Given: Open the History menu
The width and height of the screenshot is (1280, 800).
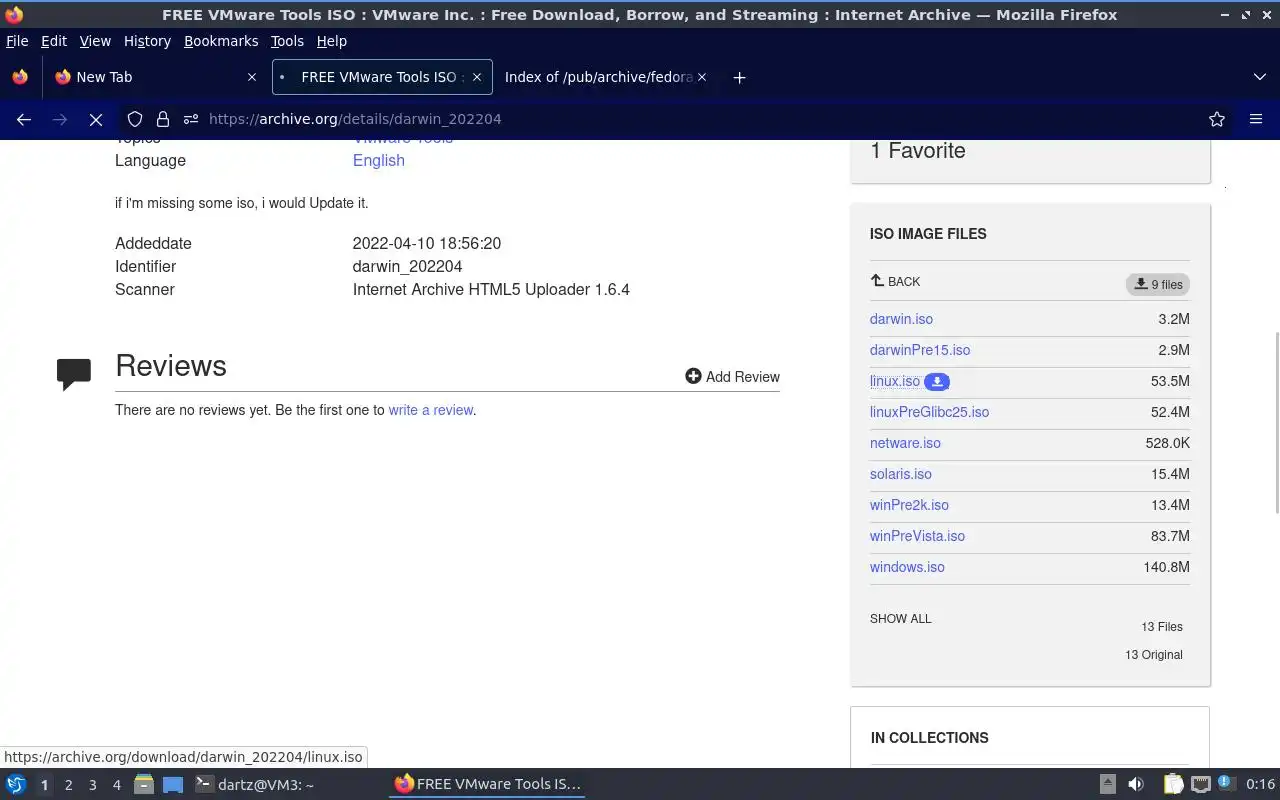Looking at the screenshot, I should coord(147,41).
